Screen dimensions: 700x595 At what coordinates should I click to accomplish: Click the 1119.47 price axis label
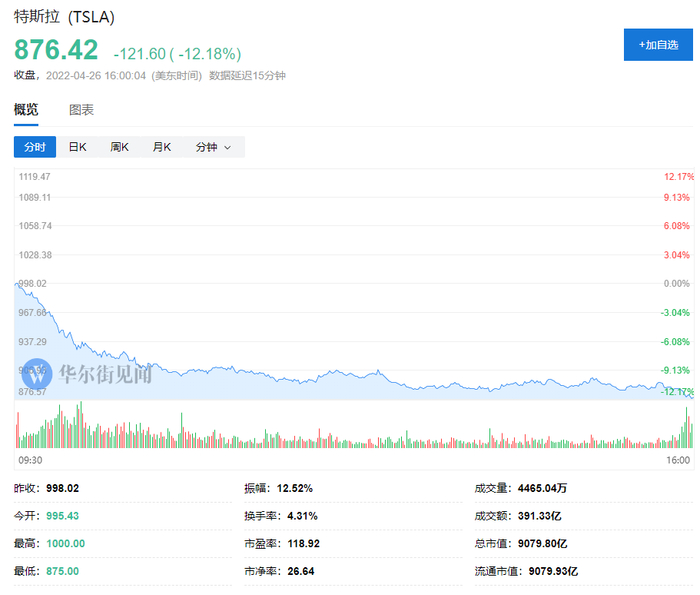[x=34, y=177]
